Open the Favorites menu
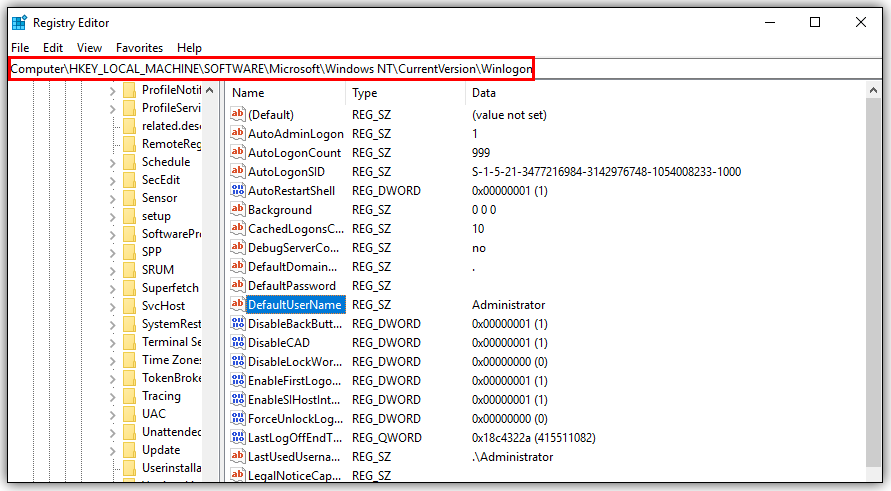 [139, 48]
